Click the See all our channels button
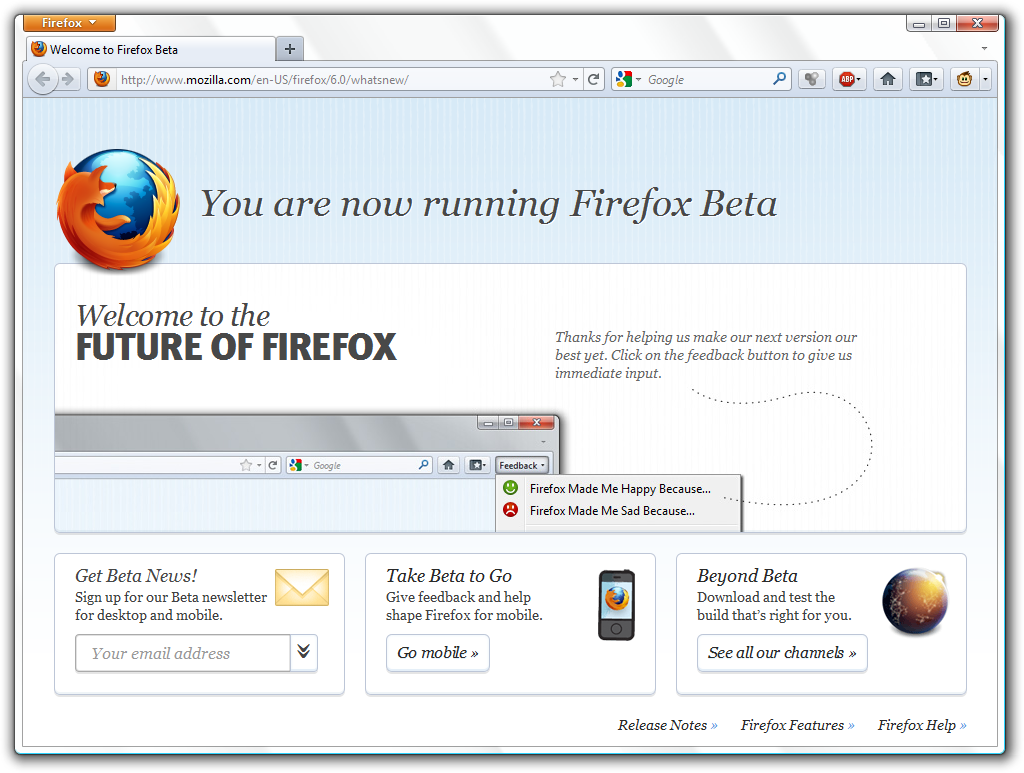The image size is (1024, 773). coord(782,653)
